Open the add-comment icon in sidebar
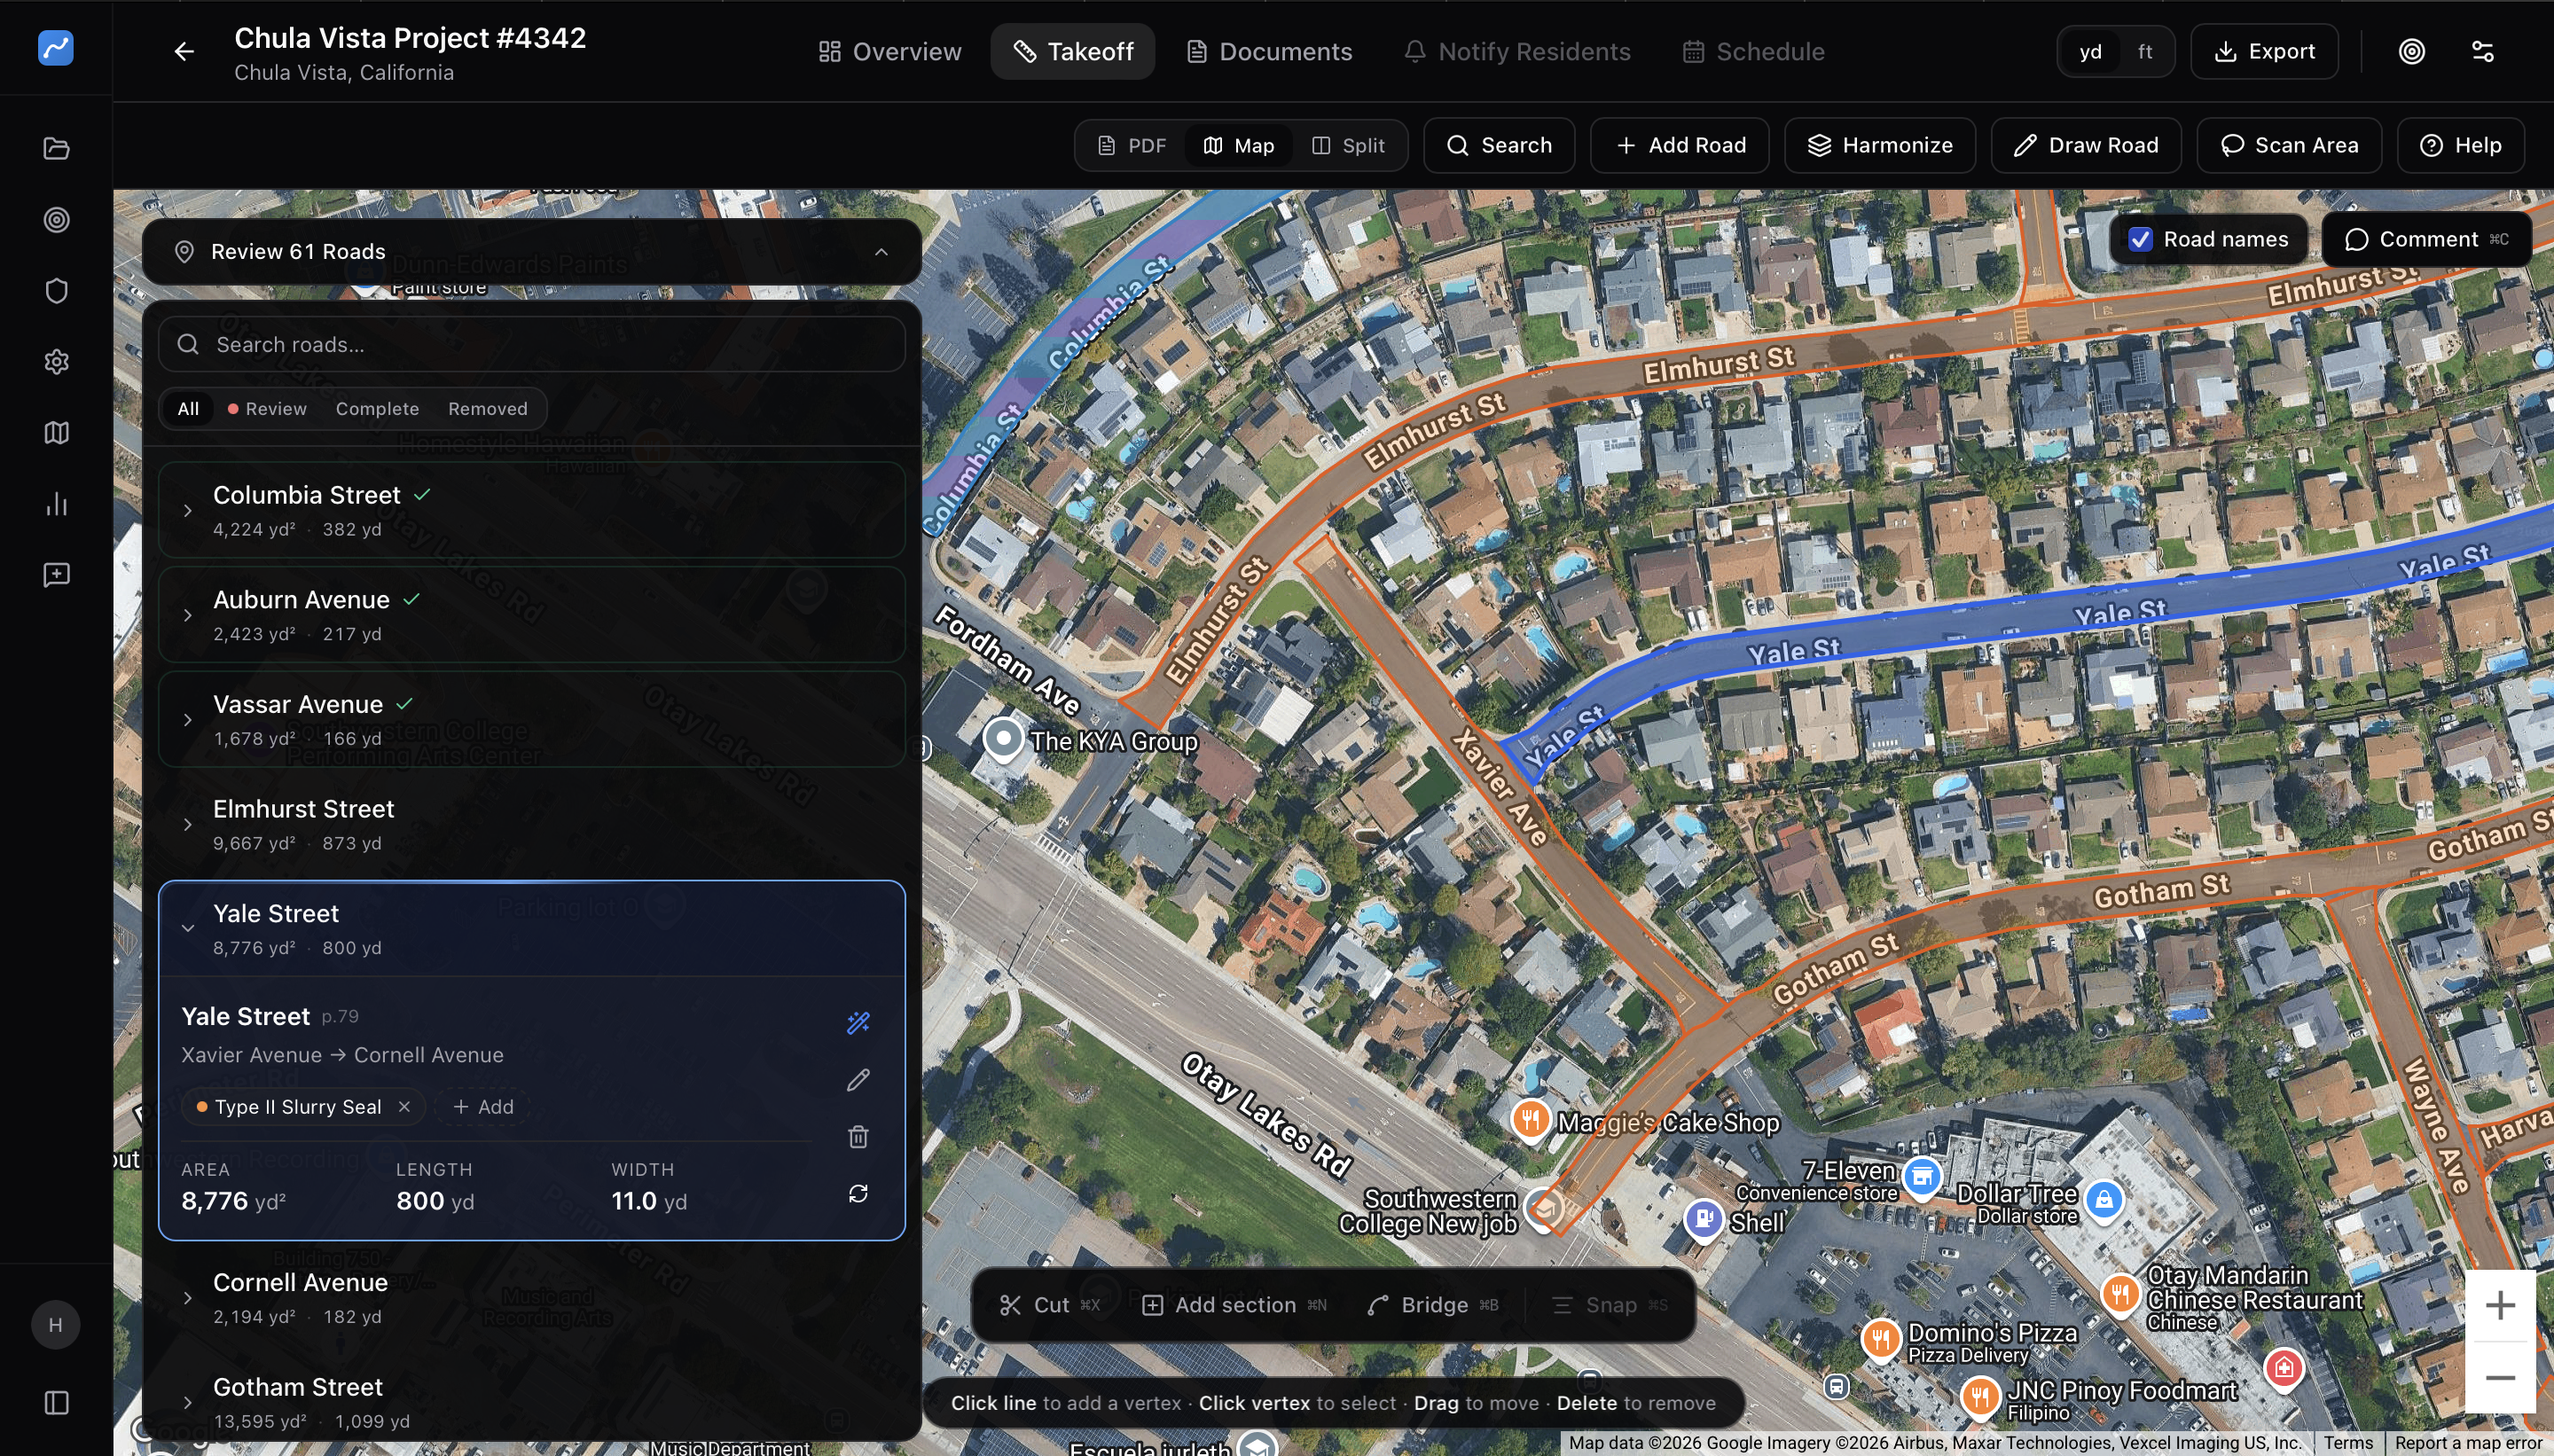Image resolution: width=2554 pixels, height=1456 pixels. [x=56, y=574]
